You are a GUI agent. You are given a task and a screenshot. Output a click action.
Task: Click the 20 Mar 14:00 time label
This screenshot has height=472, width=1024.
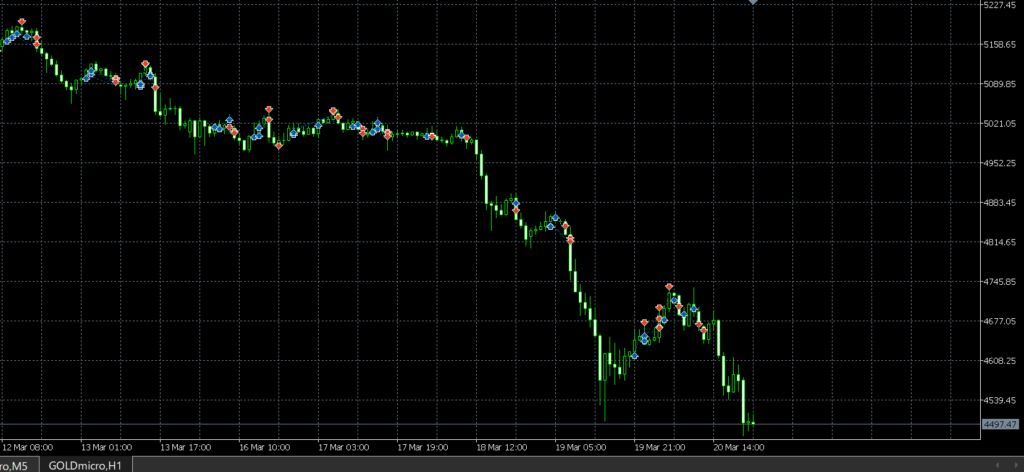738,446
